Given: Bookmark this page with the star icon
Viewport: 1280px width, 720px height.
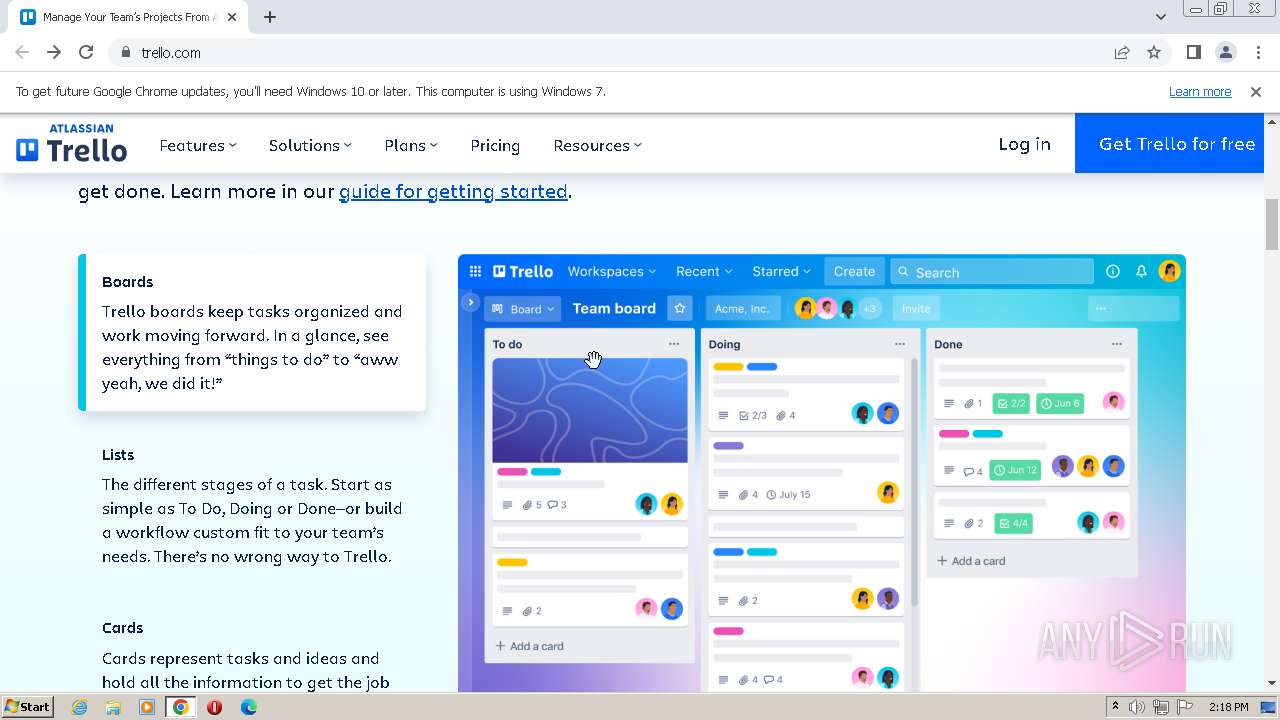Looking at the screenshot, I should pyautogui.click(x=1154, y=52).
